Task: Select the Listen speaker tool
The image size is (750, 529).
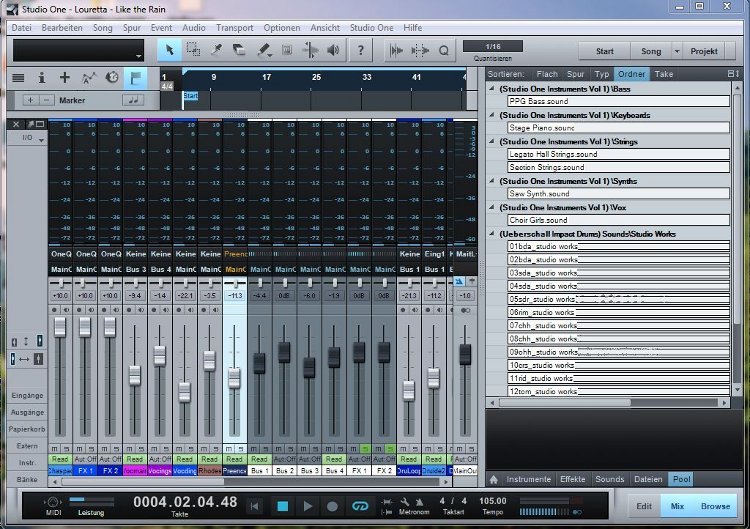Action: 333,50
